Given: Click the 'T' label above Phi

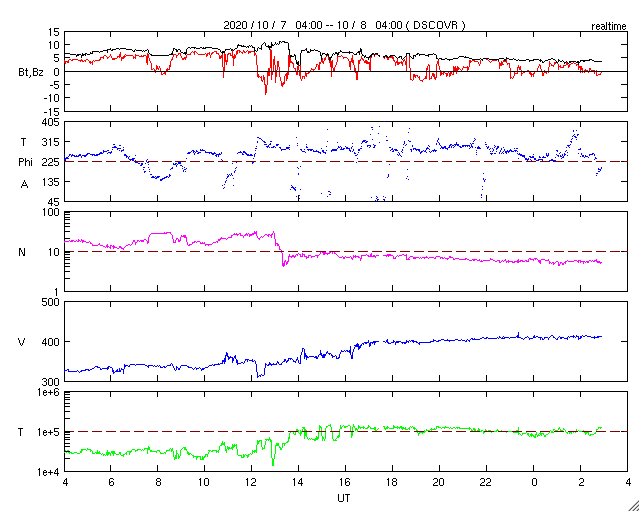Looking at the screenshot, I should point(23,142).
